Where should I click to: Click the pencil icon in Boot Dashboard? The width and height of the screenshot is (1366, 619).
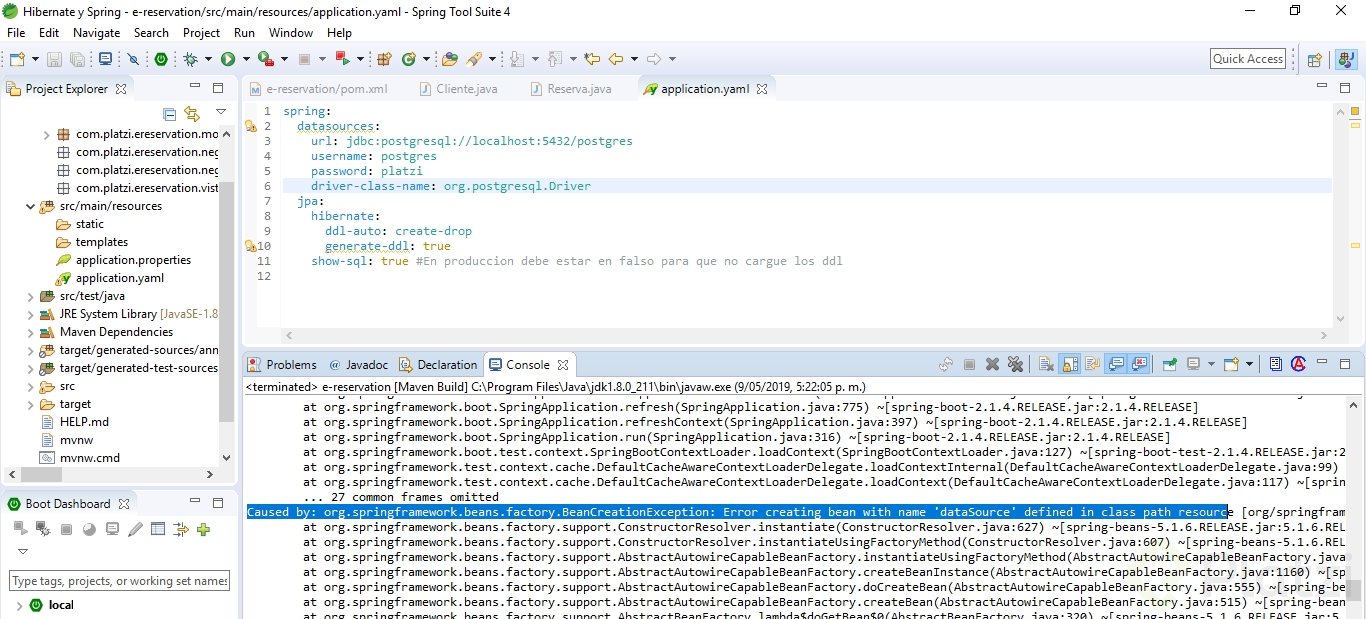[x=135, y=529]
